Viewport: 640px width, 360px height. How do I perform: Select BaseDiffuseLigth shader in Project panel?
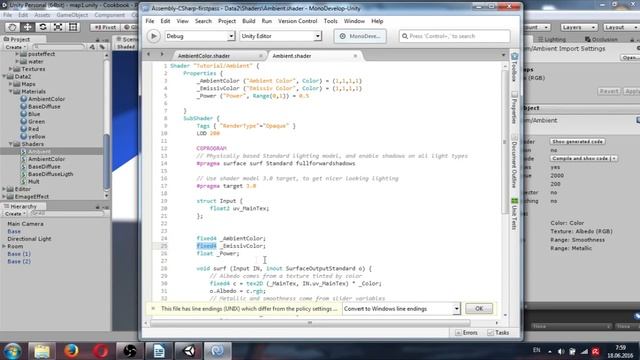(x=50, y=174)
